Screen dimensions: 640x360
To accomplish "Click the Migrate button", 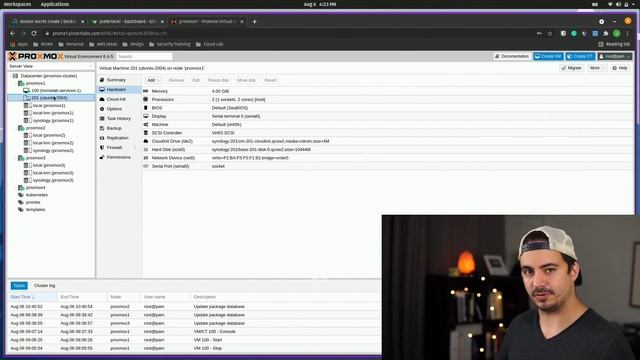I will click(x=571, y=68).
